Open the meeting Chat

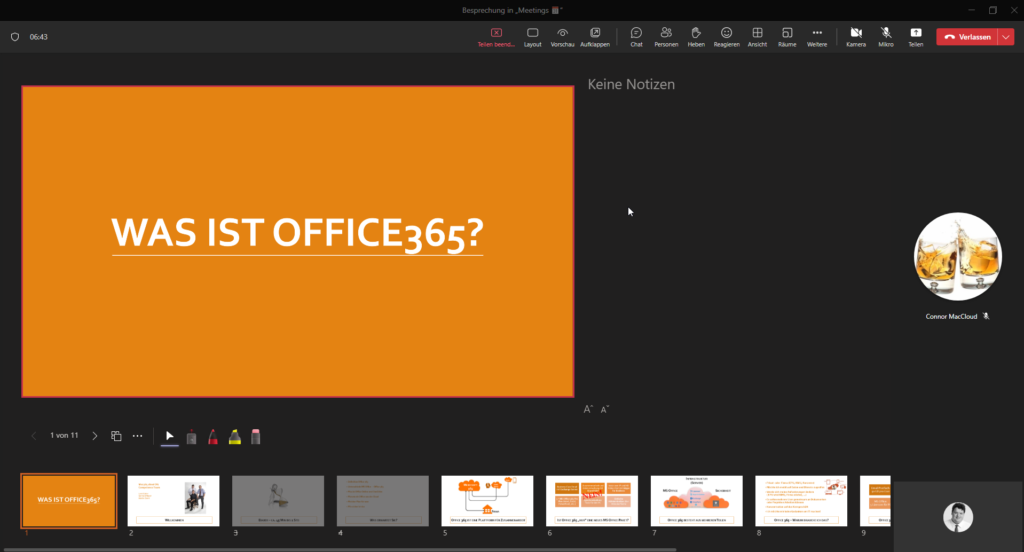pyautogui.click(x=636, y=37)
